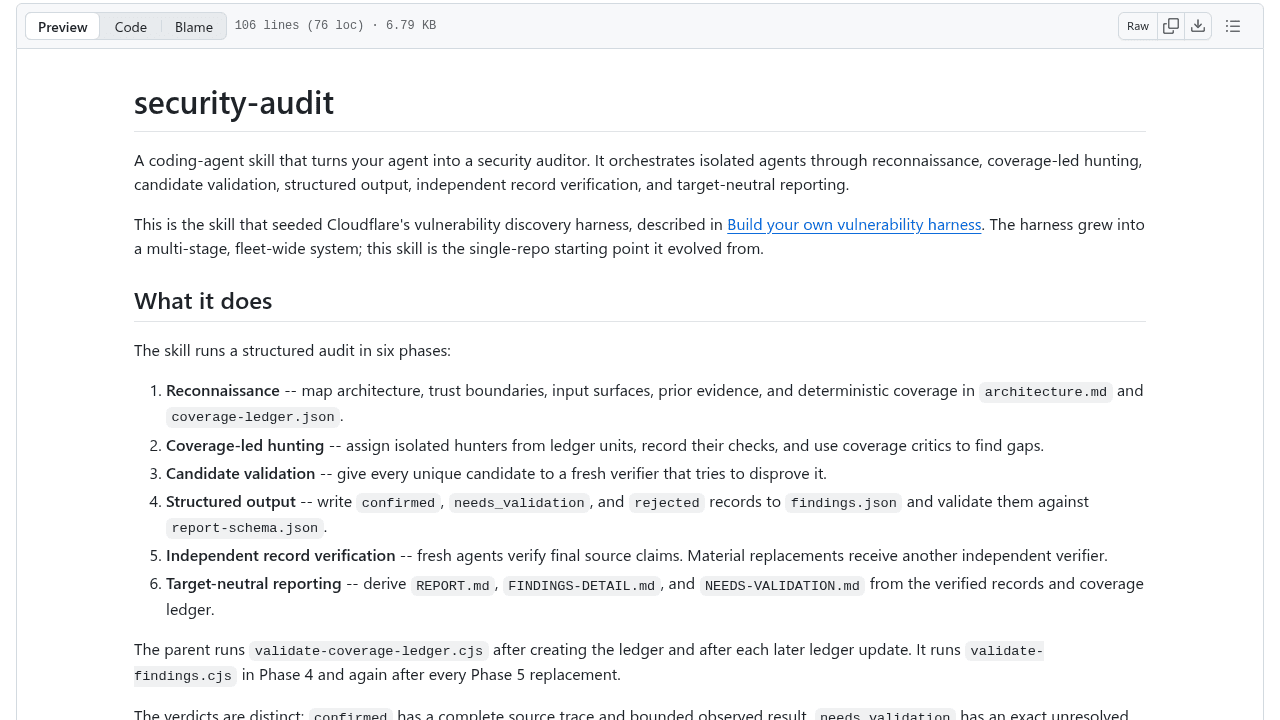Viewport: 1280px width, 720px height.
Task: Select the 'validate-coverage-ledger.cjs' code label
Action: click(369, 651)
